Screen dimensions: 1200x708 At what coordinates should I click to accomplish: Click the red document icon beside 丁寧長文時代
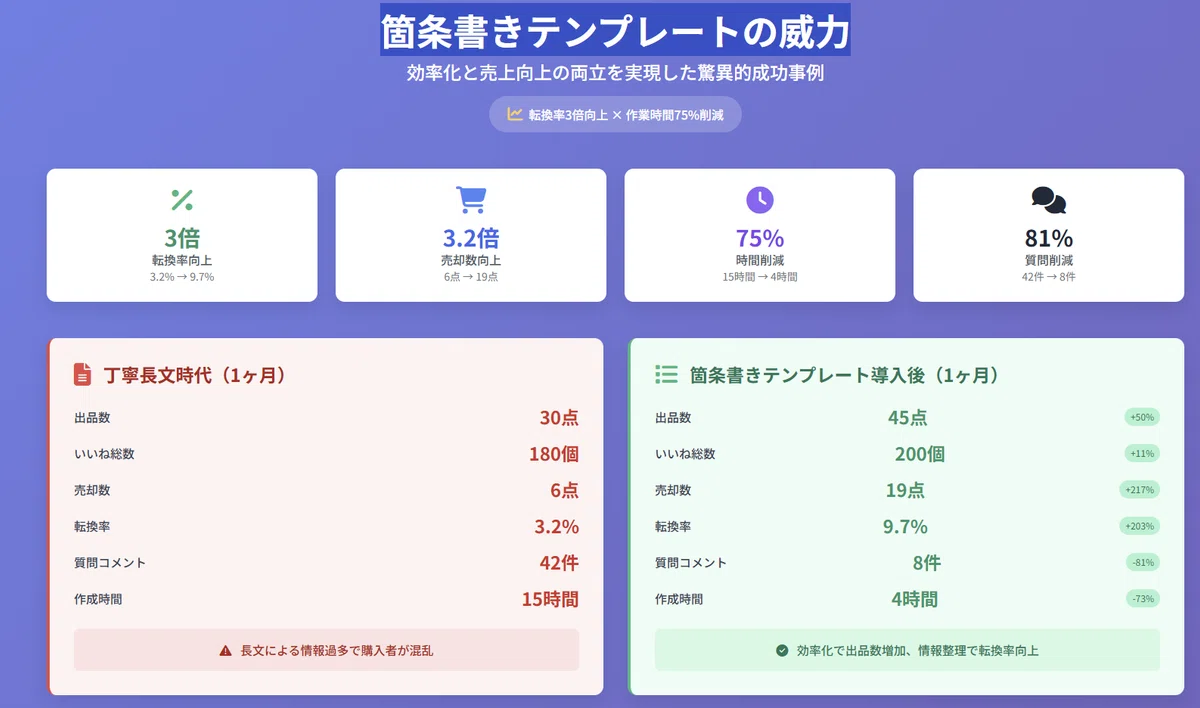[x=82, y=375]
